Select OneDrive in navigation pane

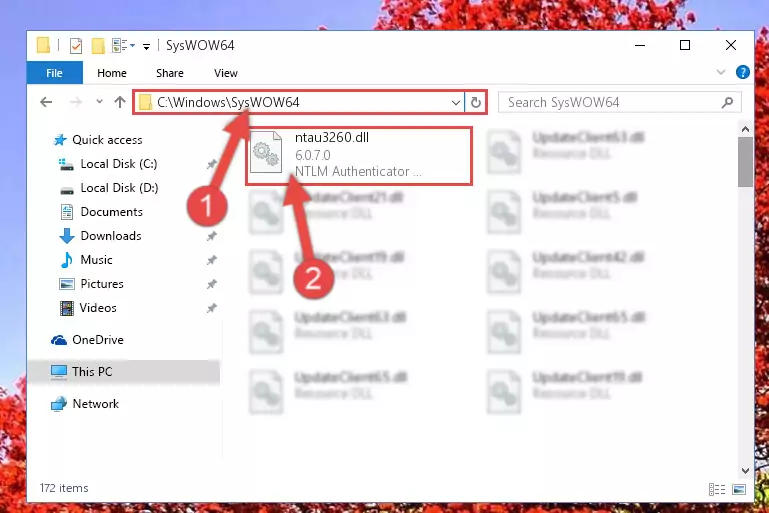98,340
